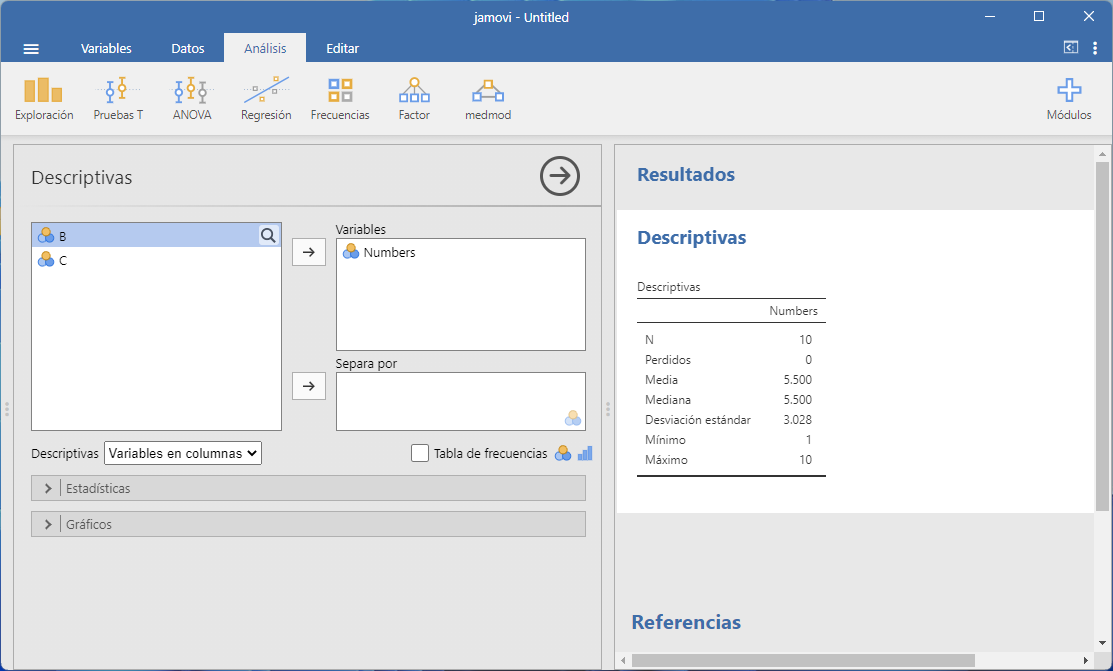The height and width of the screenshot is (671, 1113).
Task: Open the Variables en columnas dropdown
Action: coord(182,453)
